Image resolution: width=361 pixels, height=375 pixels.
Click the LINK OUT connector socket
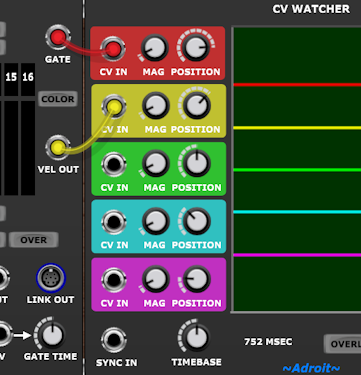click(51, 278)
